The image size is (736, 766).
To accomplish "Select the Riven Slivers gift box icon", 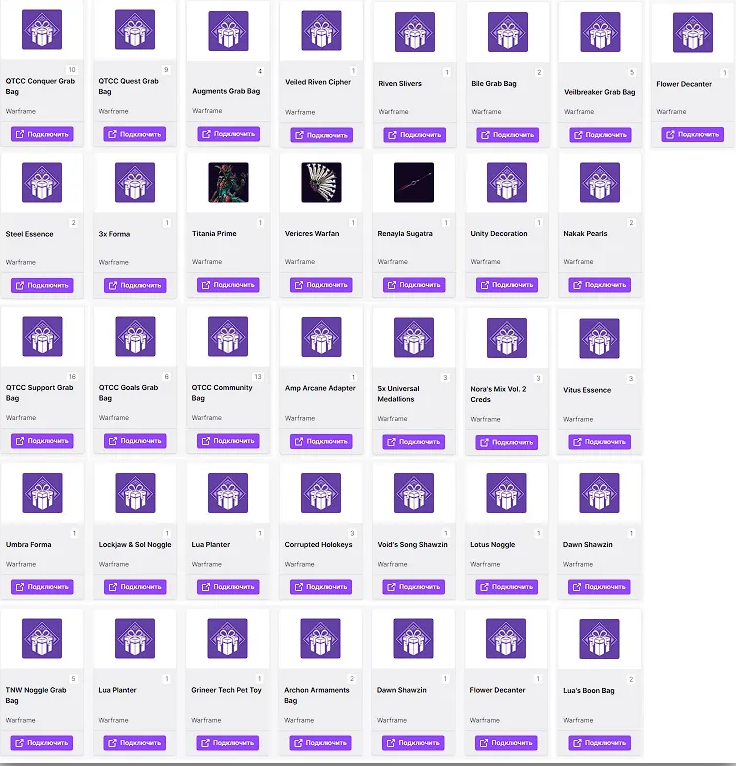I will coord(414,32).
